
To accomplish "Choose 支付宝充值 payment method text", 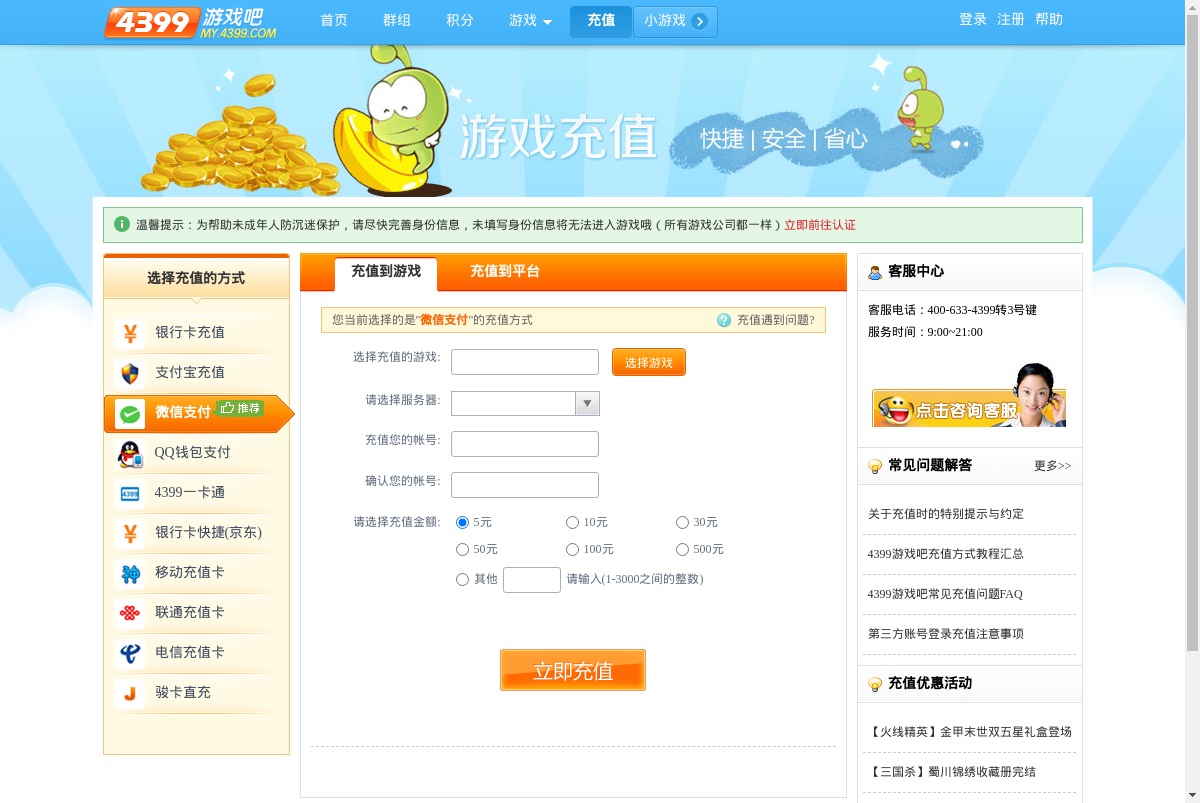I will tap(190, 373).
